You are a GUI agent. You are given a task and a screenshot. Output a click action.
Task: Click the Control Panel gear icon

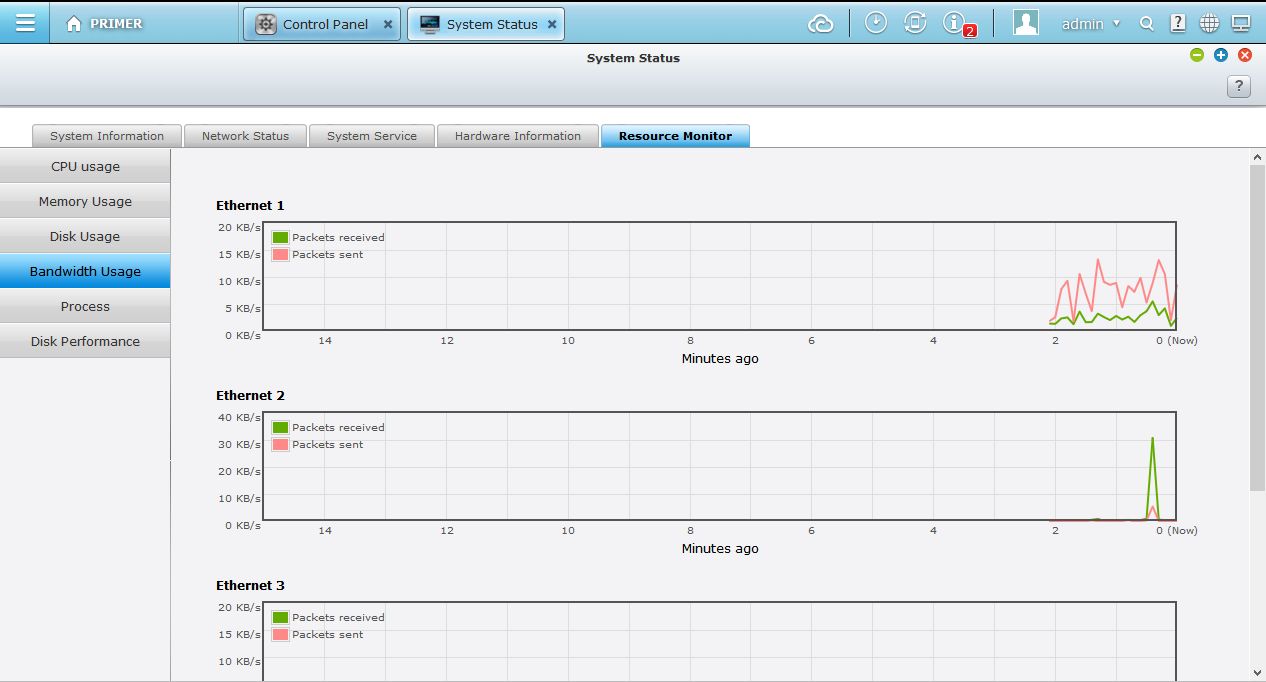coord(266,25)
